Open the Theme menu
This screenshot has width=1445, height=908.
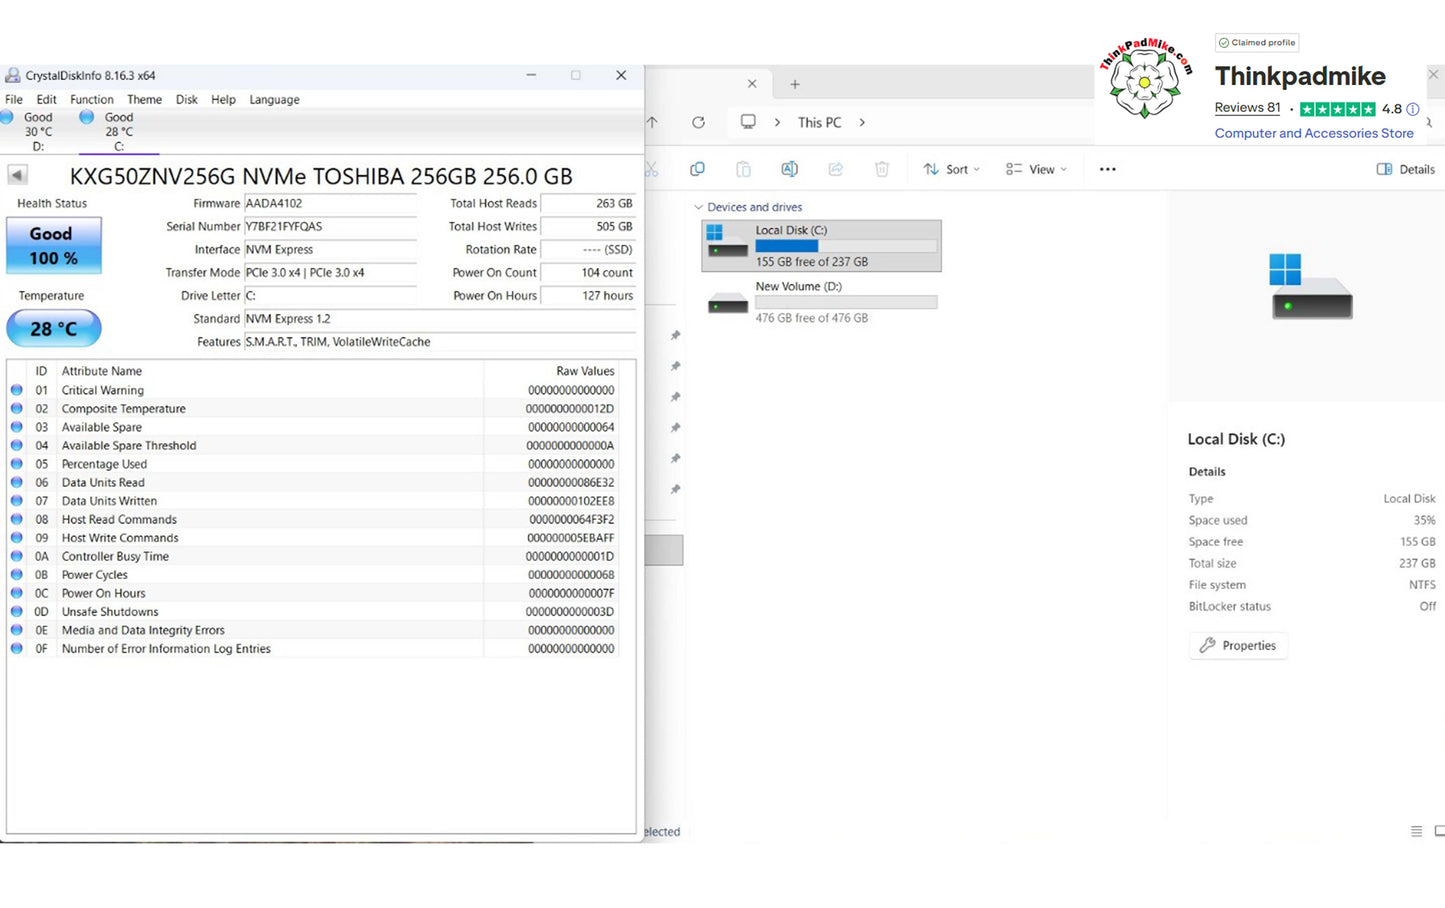144,100
